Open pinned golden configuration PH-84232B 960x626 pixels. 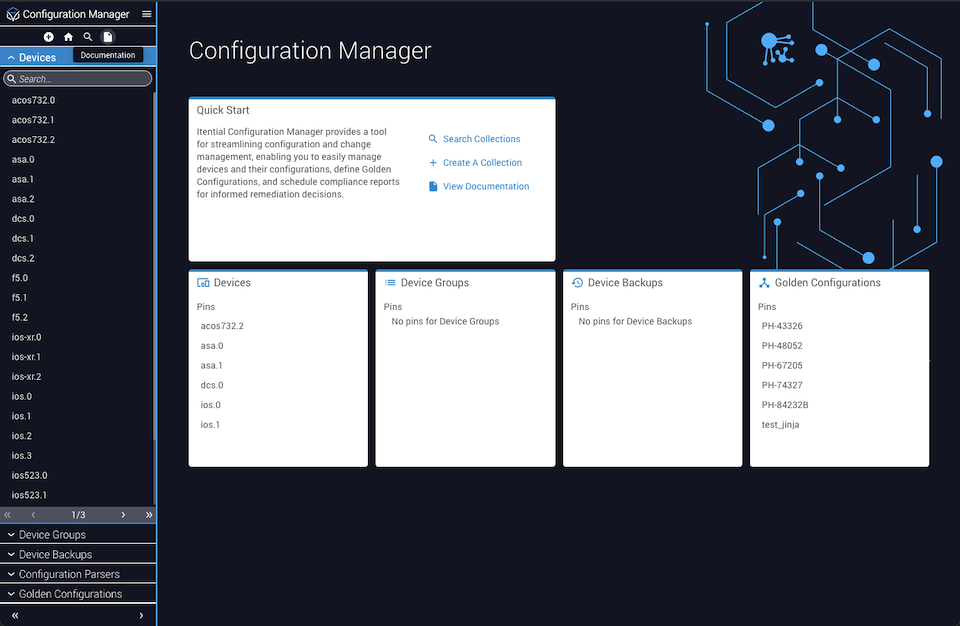click(x=785, y=405)
